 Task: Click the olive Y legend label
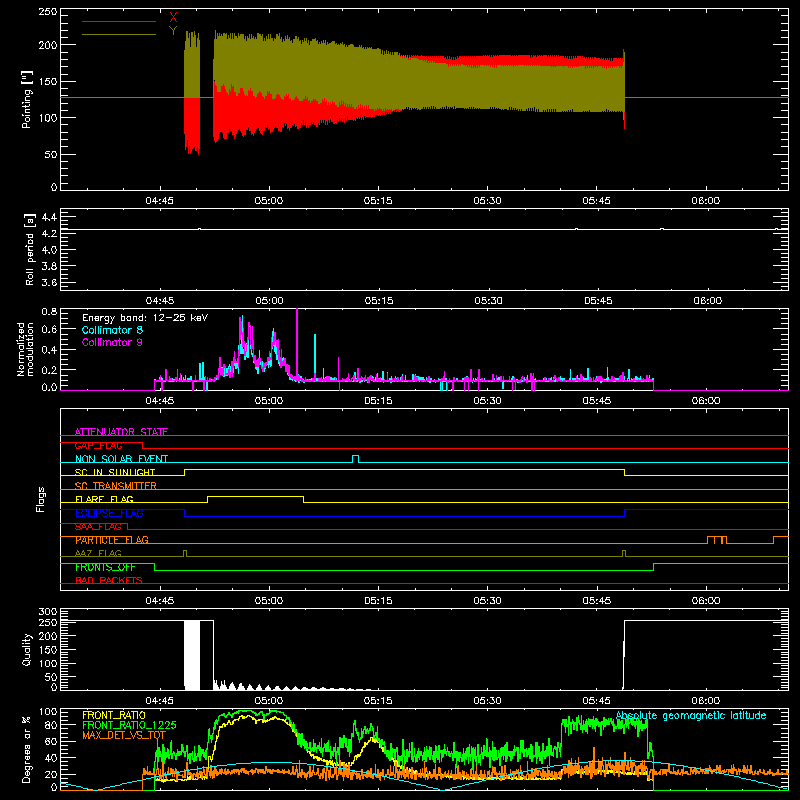click(173, 31)
